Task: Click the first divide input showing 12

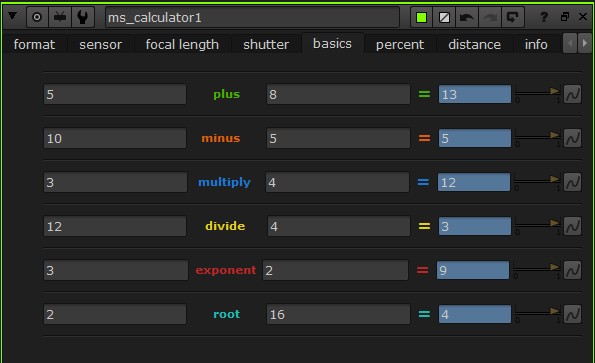Action: (115, 226)
